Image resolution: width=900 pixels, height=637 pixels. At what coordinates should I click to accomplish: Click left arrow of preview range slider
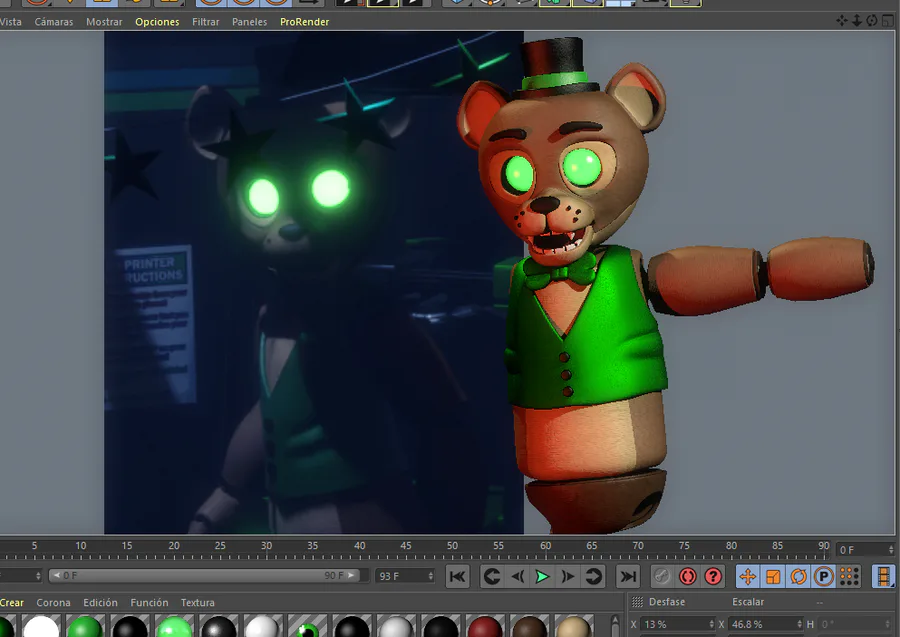click(x=56, y=575)
